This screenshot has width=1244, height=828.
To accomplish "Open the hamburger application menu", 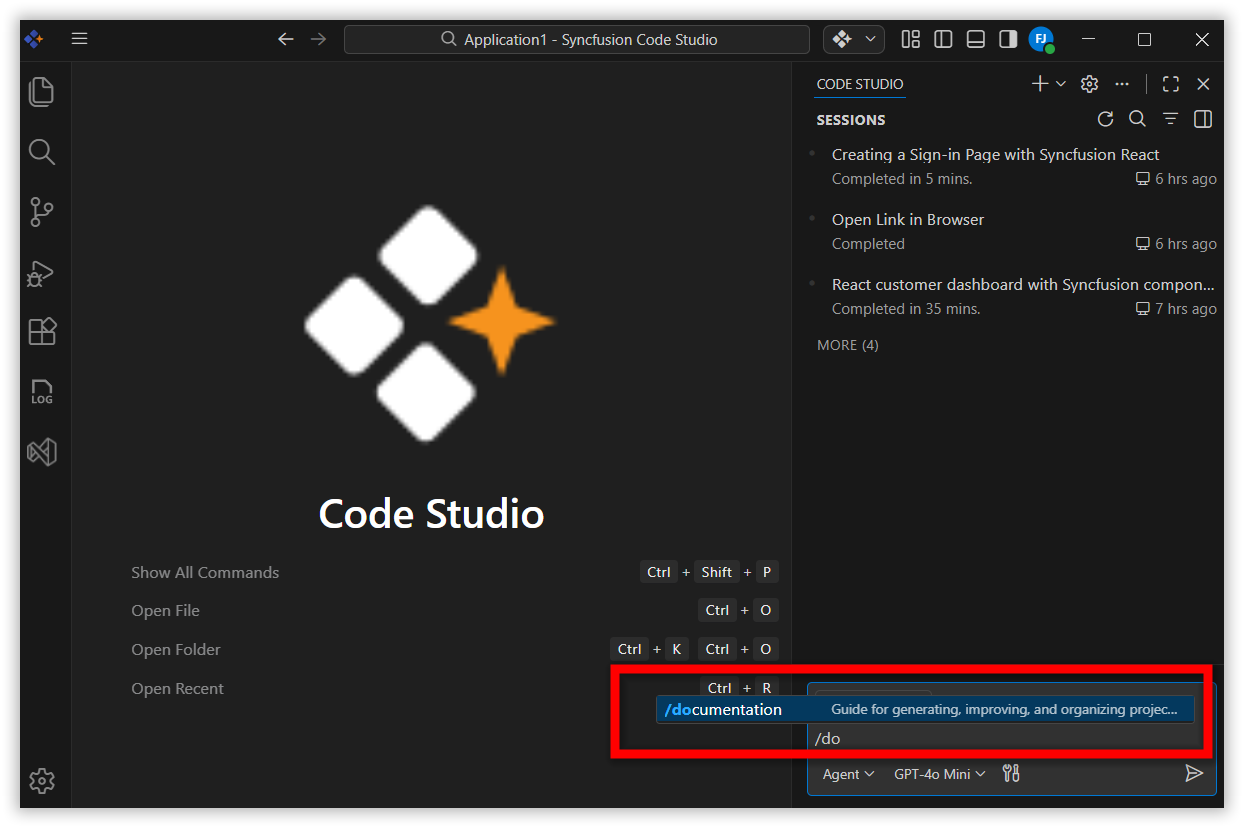I will click(80, 39).
